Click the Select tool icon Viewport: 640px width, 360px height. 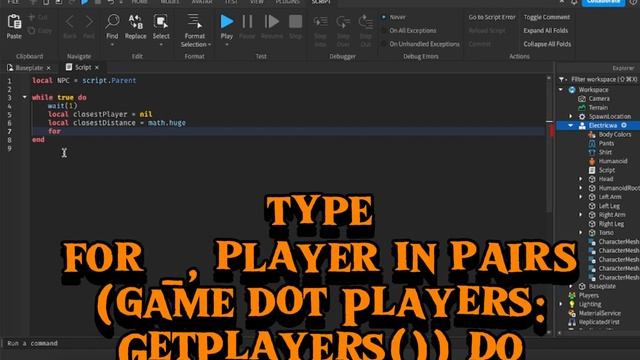point(161,22)
